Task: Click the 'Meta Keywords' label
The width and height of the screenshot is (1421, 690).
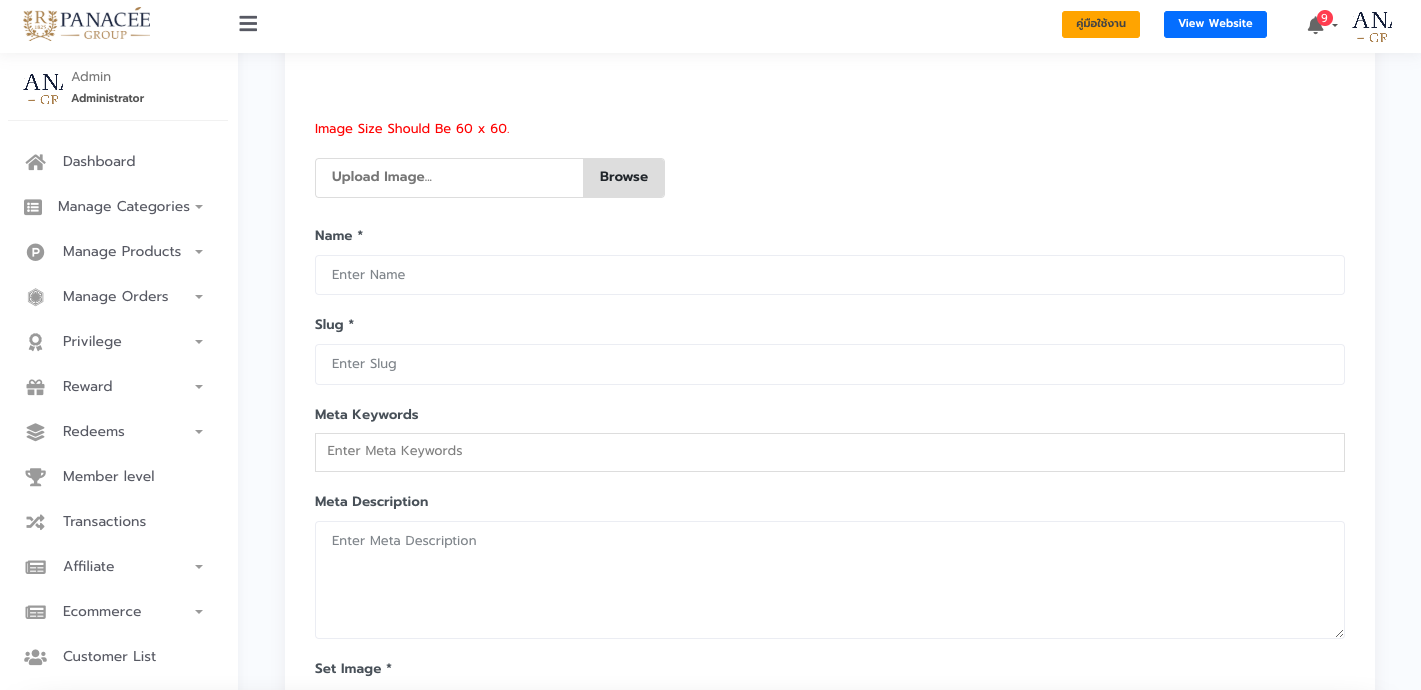Action: tap(367, 415)
